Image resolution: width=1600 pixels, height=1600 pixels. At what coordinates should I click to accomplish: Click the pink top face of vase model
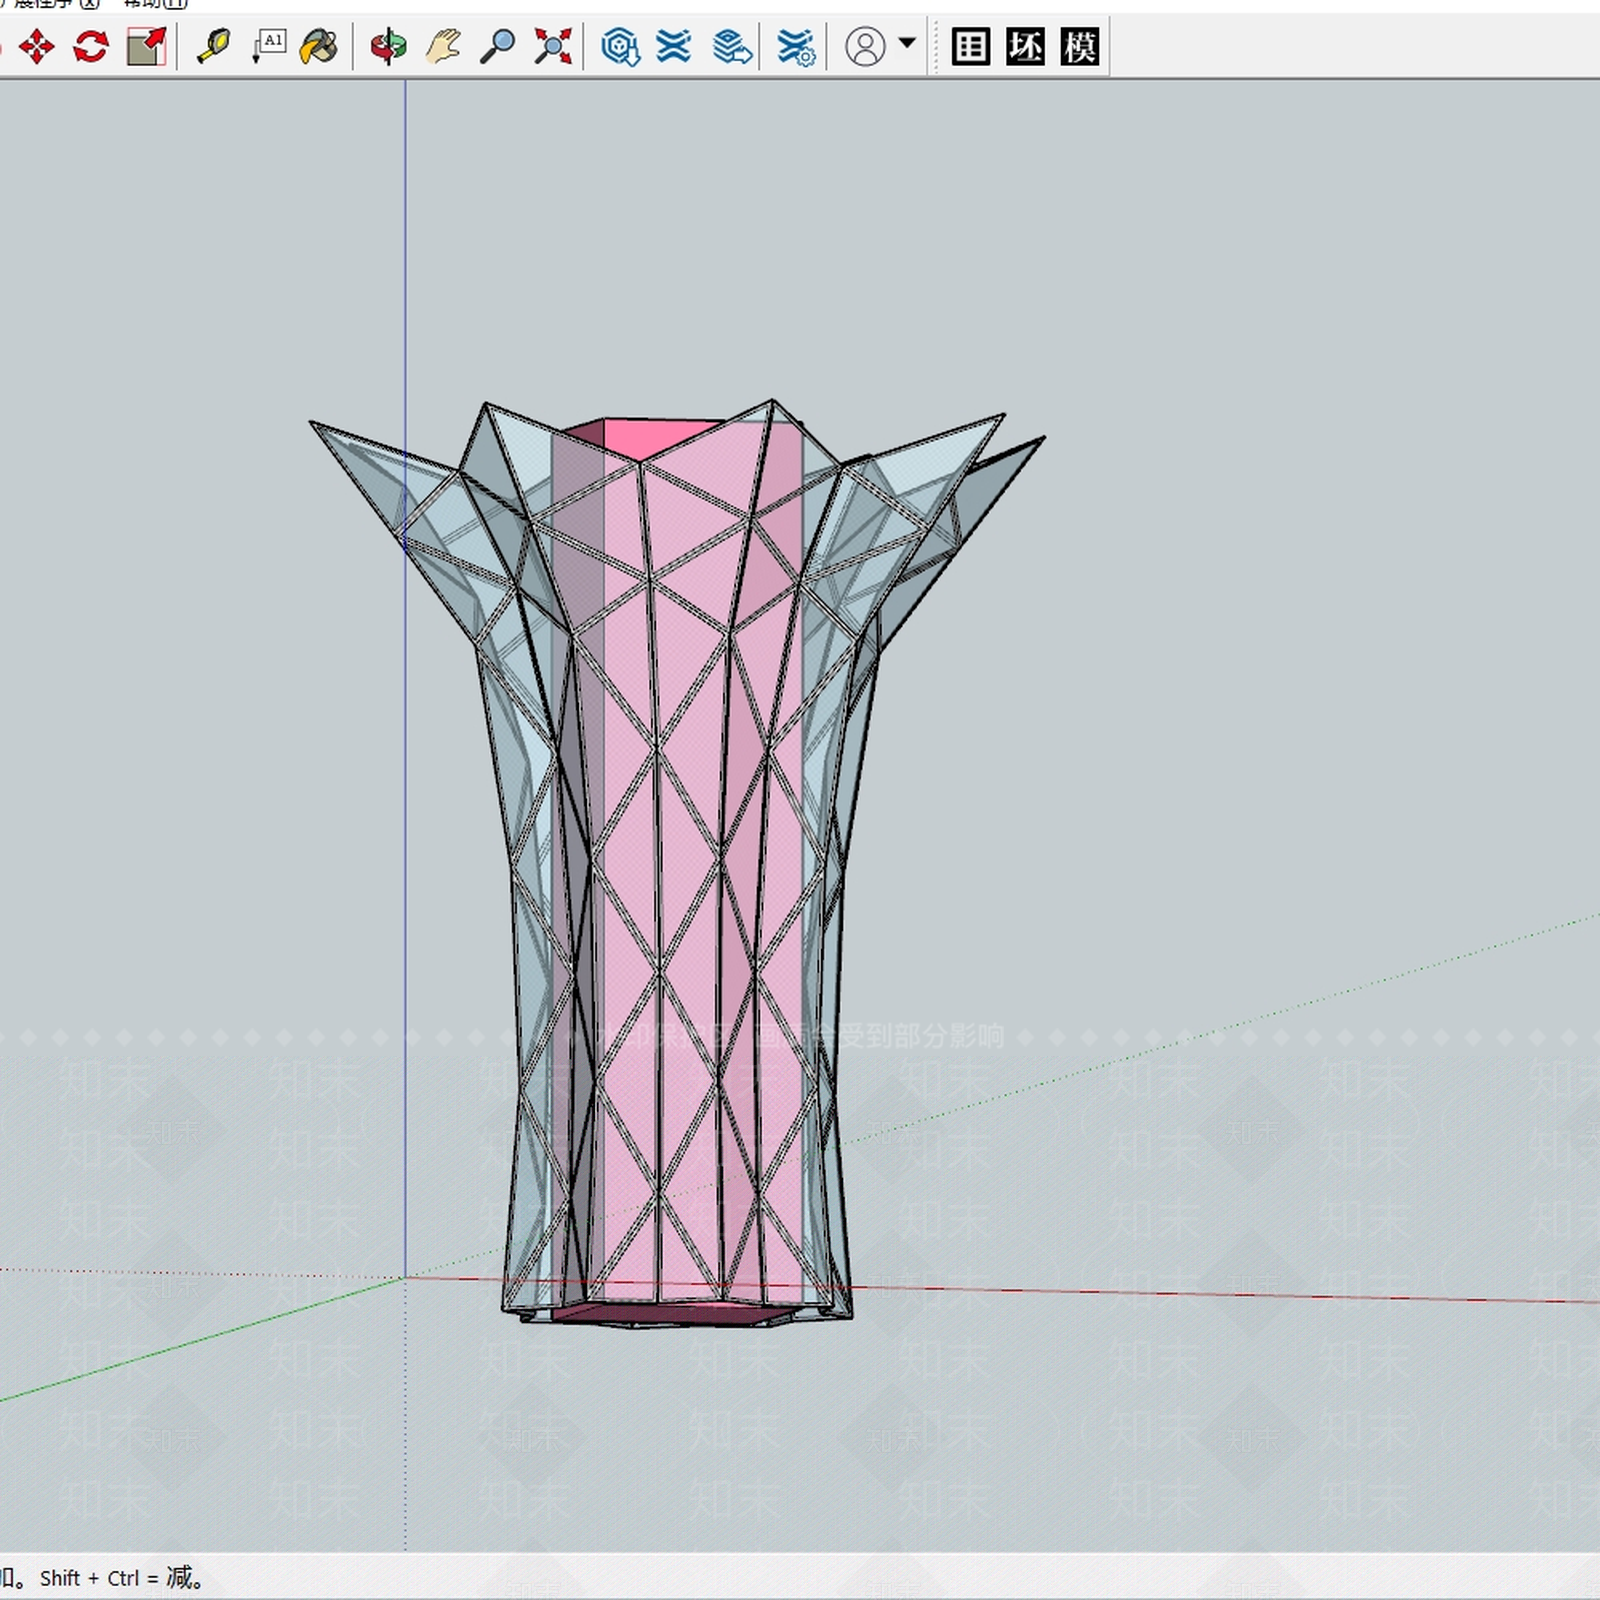coord(655,437)
